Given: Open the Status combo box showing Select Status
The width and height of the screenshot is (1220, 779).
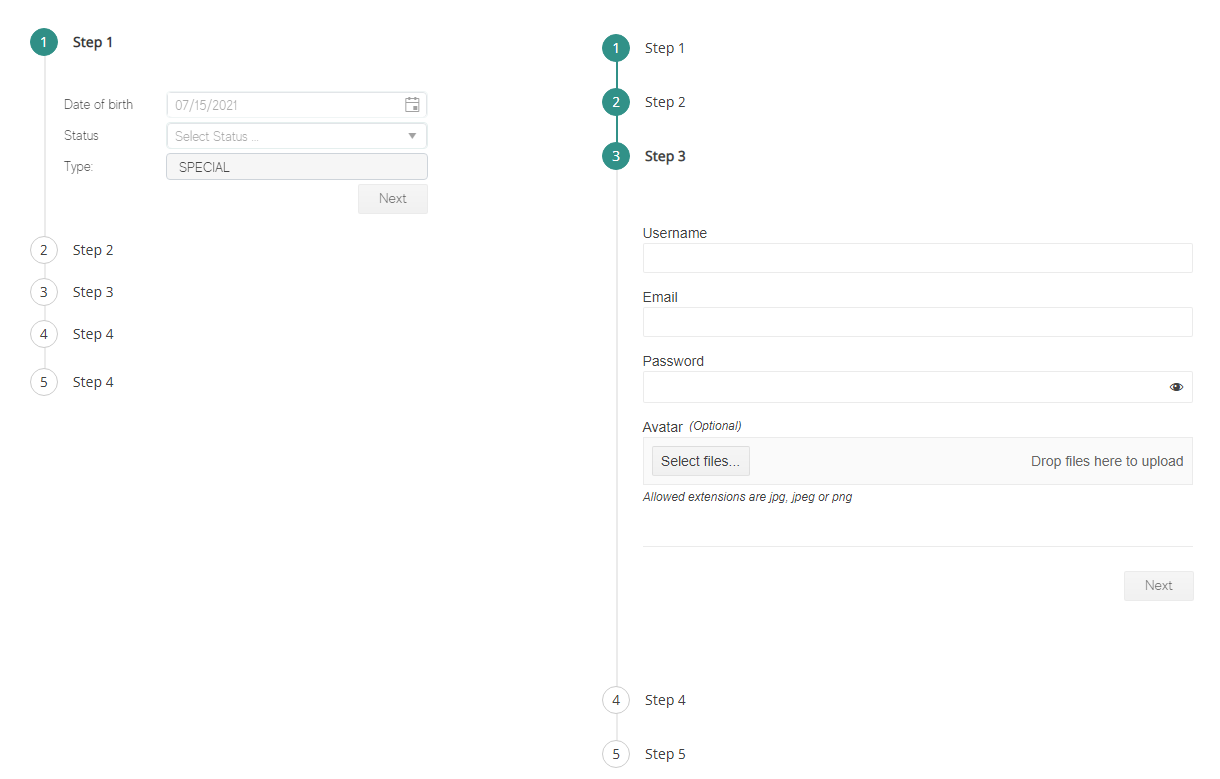Looking at the screenshot, I should (285, 136).
